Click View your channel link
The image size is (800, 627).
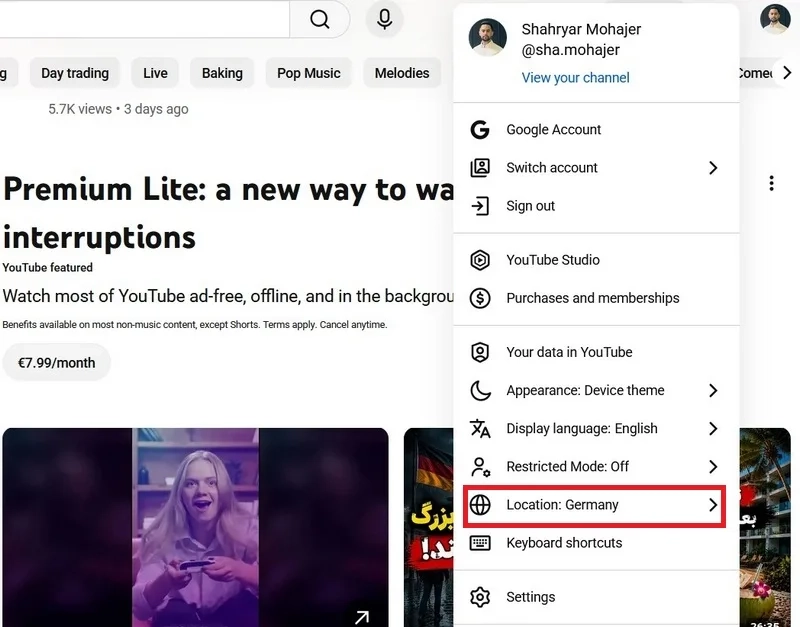click(x=575, y=78)
